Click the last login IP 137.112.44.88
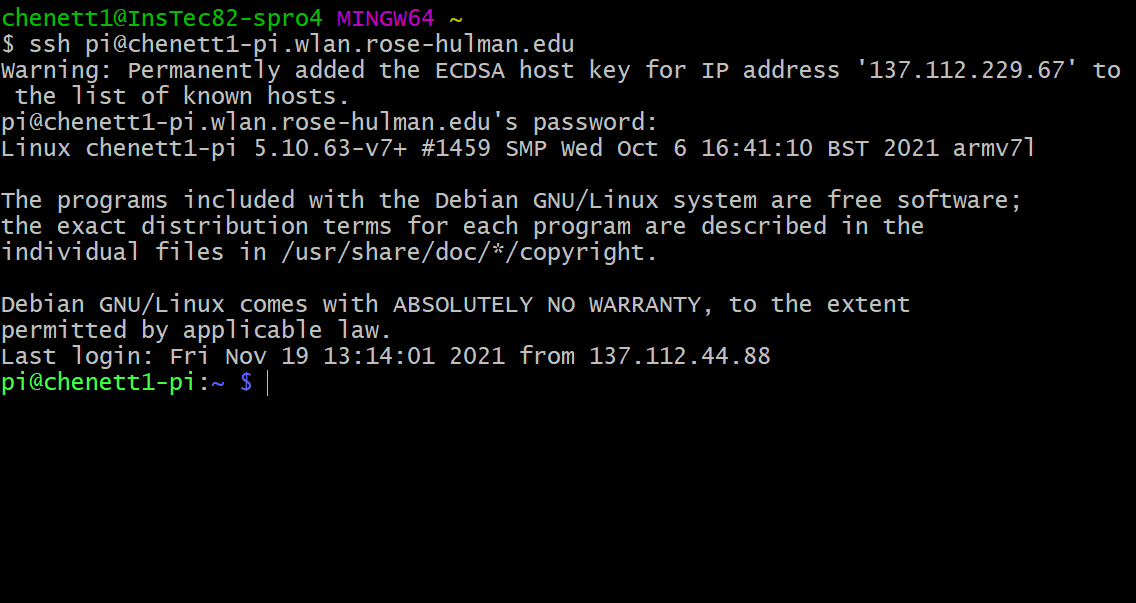This screenshot has height=603, width=1136. [x=679, y=356]
